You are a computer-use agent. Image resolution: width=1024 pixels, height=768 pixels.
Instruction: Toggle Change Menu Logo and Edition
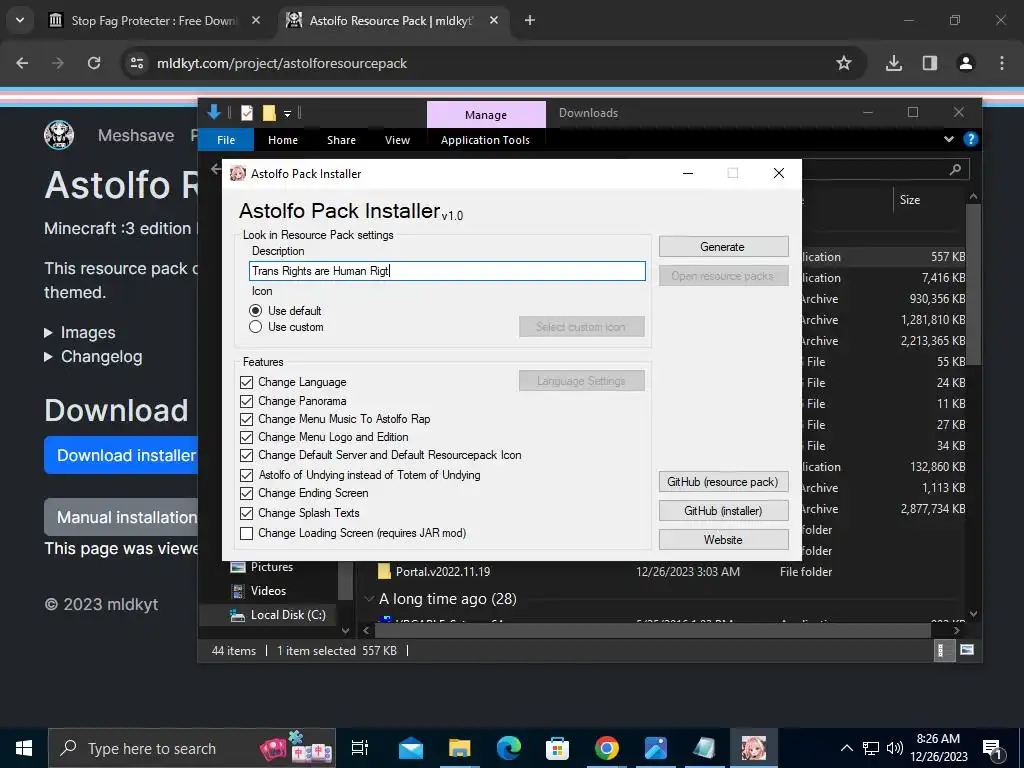click(x=246, y=437)
